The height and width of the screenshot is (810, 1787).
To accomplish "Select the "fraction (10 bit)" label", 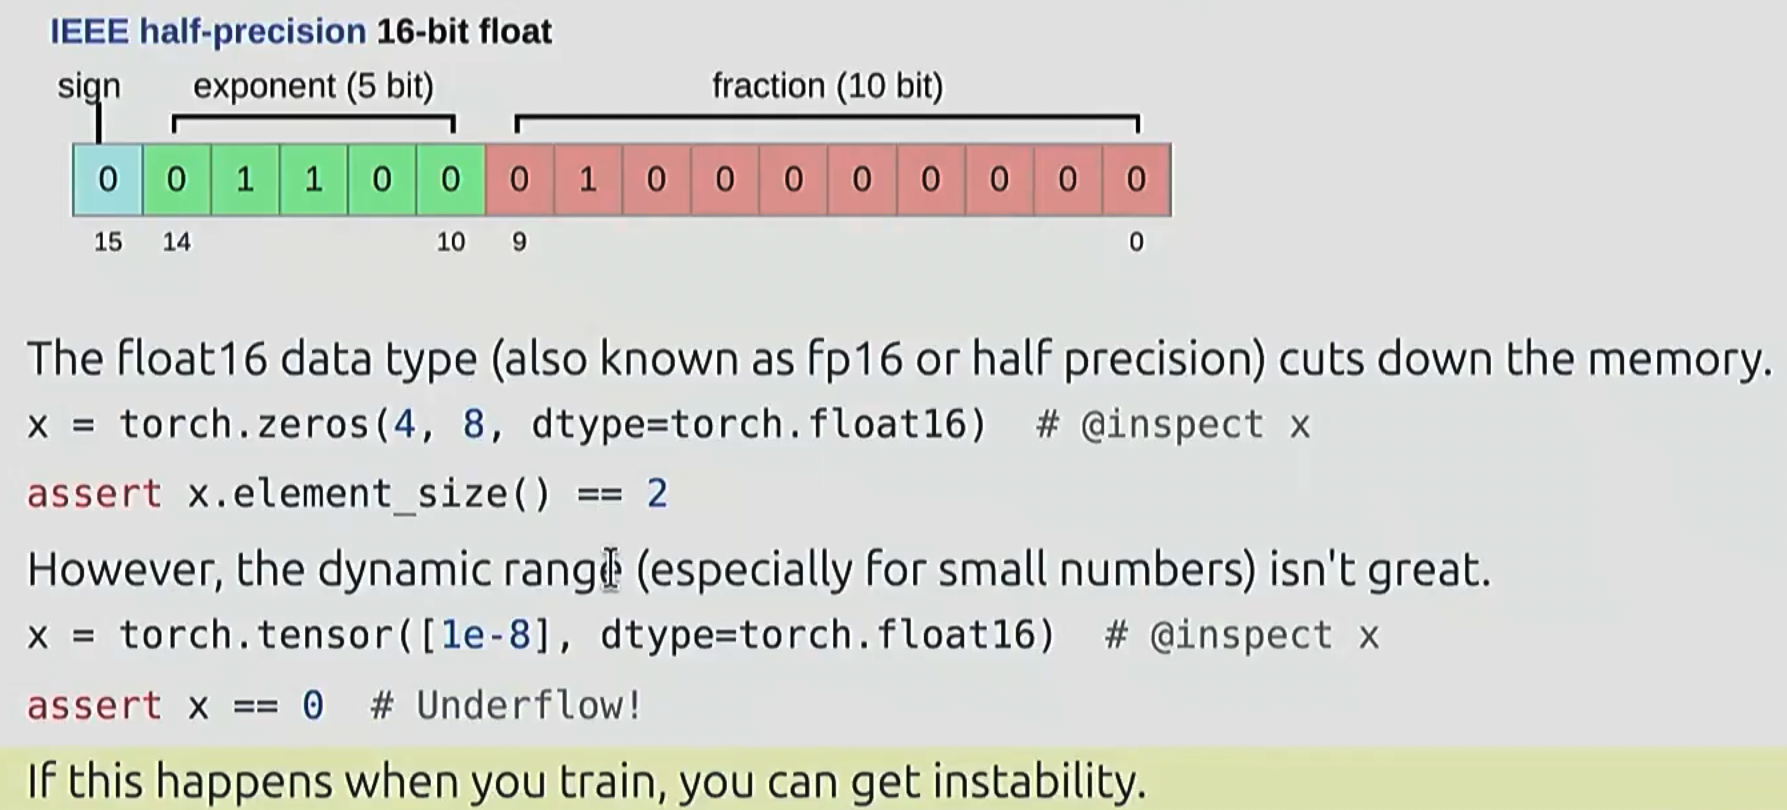I will [827, 87].
